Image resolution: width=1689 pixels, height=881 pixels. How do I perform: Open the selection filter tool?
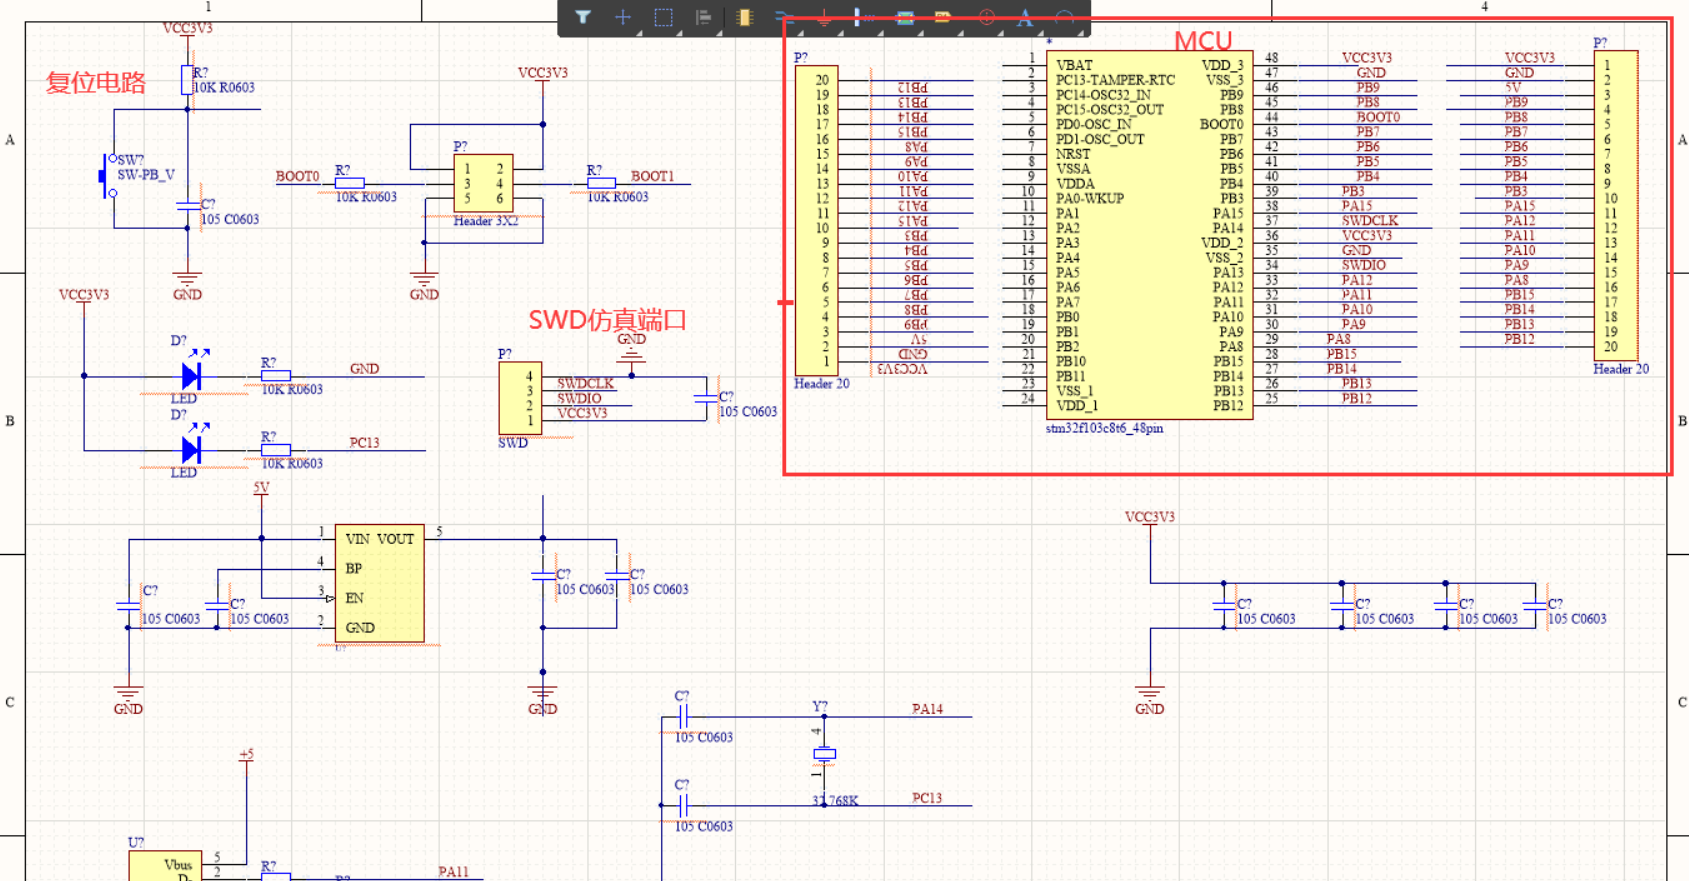[583, 17]
